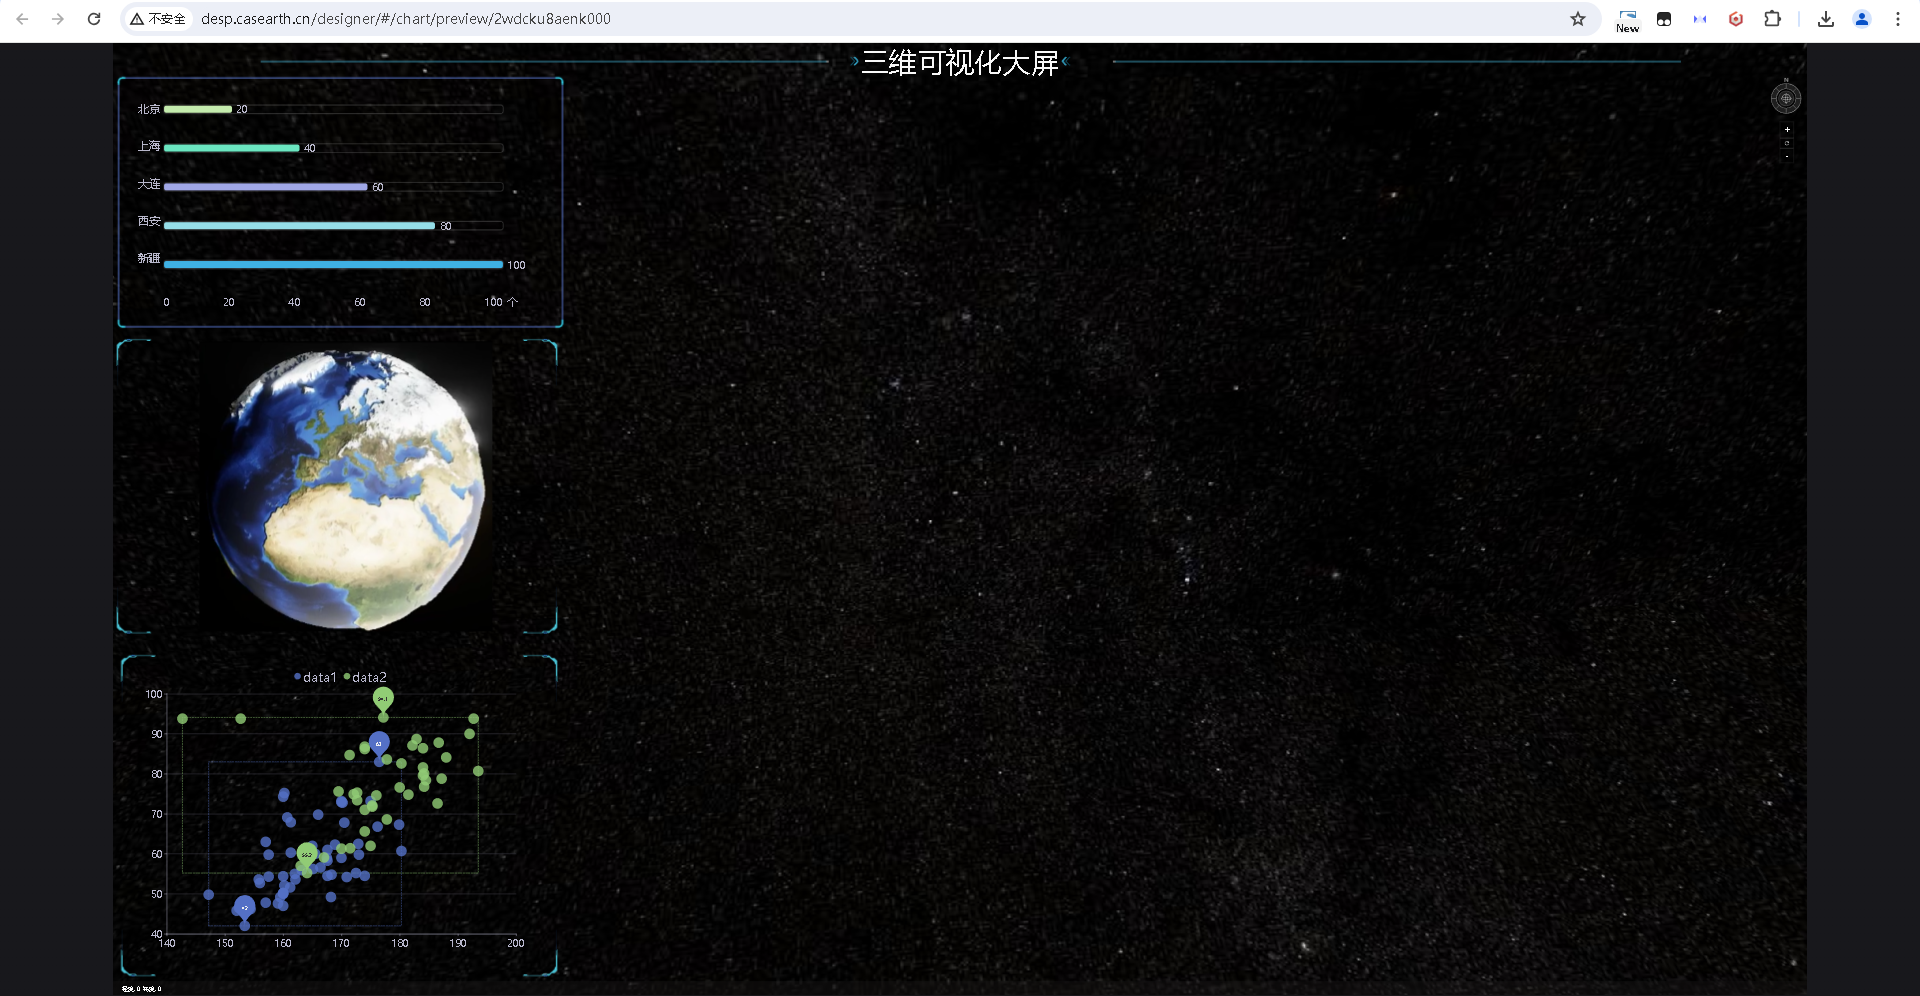Toggle data1 series in scatter legend
The height and width of the screenshot is (996, 1920).
point(315,677)
